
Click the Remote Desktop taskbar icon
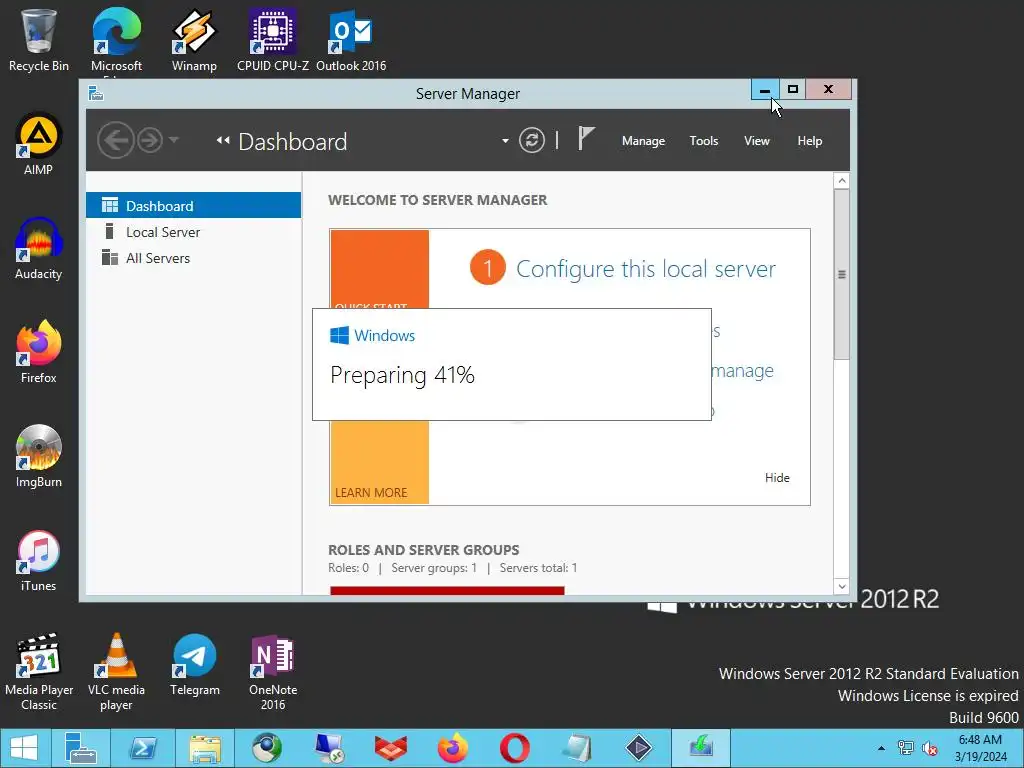[x=328, y=748]
